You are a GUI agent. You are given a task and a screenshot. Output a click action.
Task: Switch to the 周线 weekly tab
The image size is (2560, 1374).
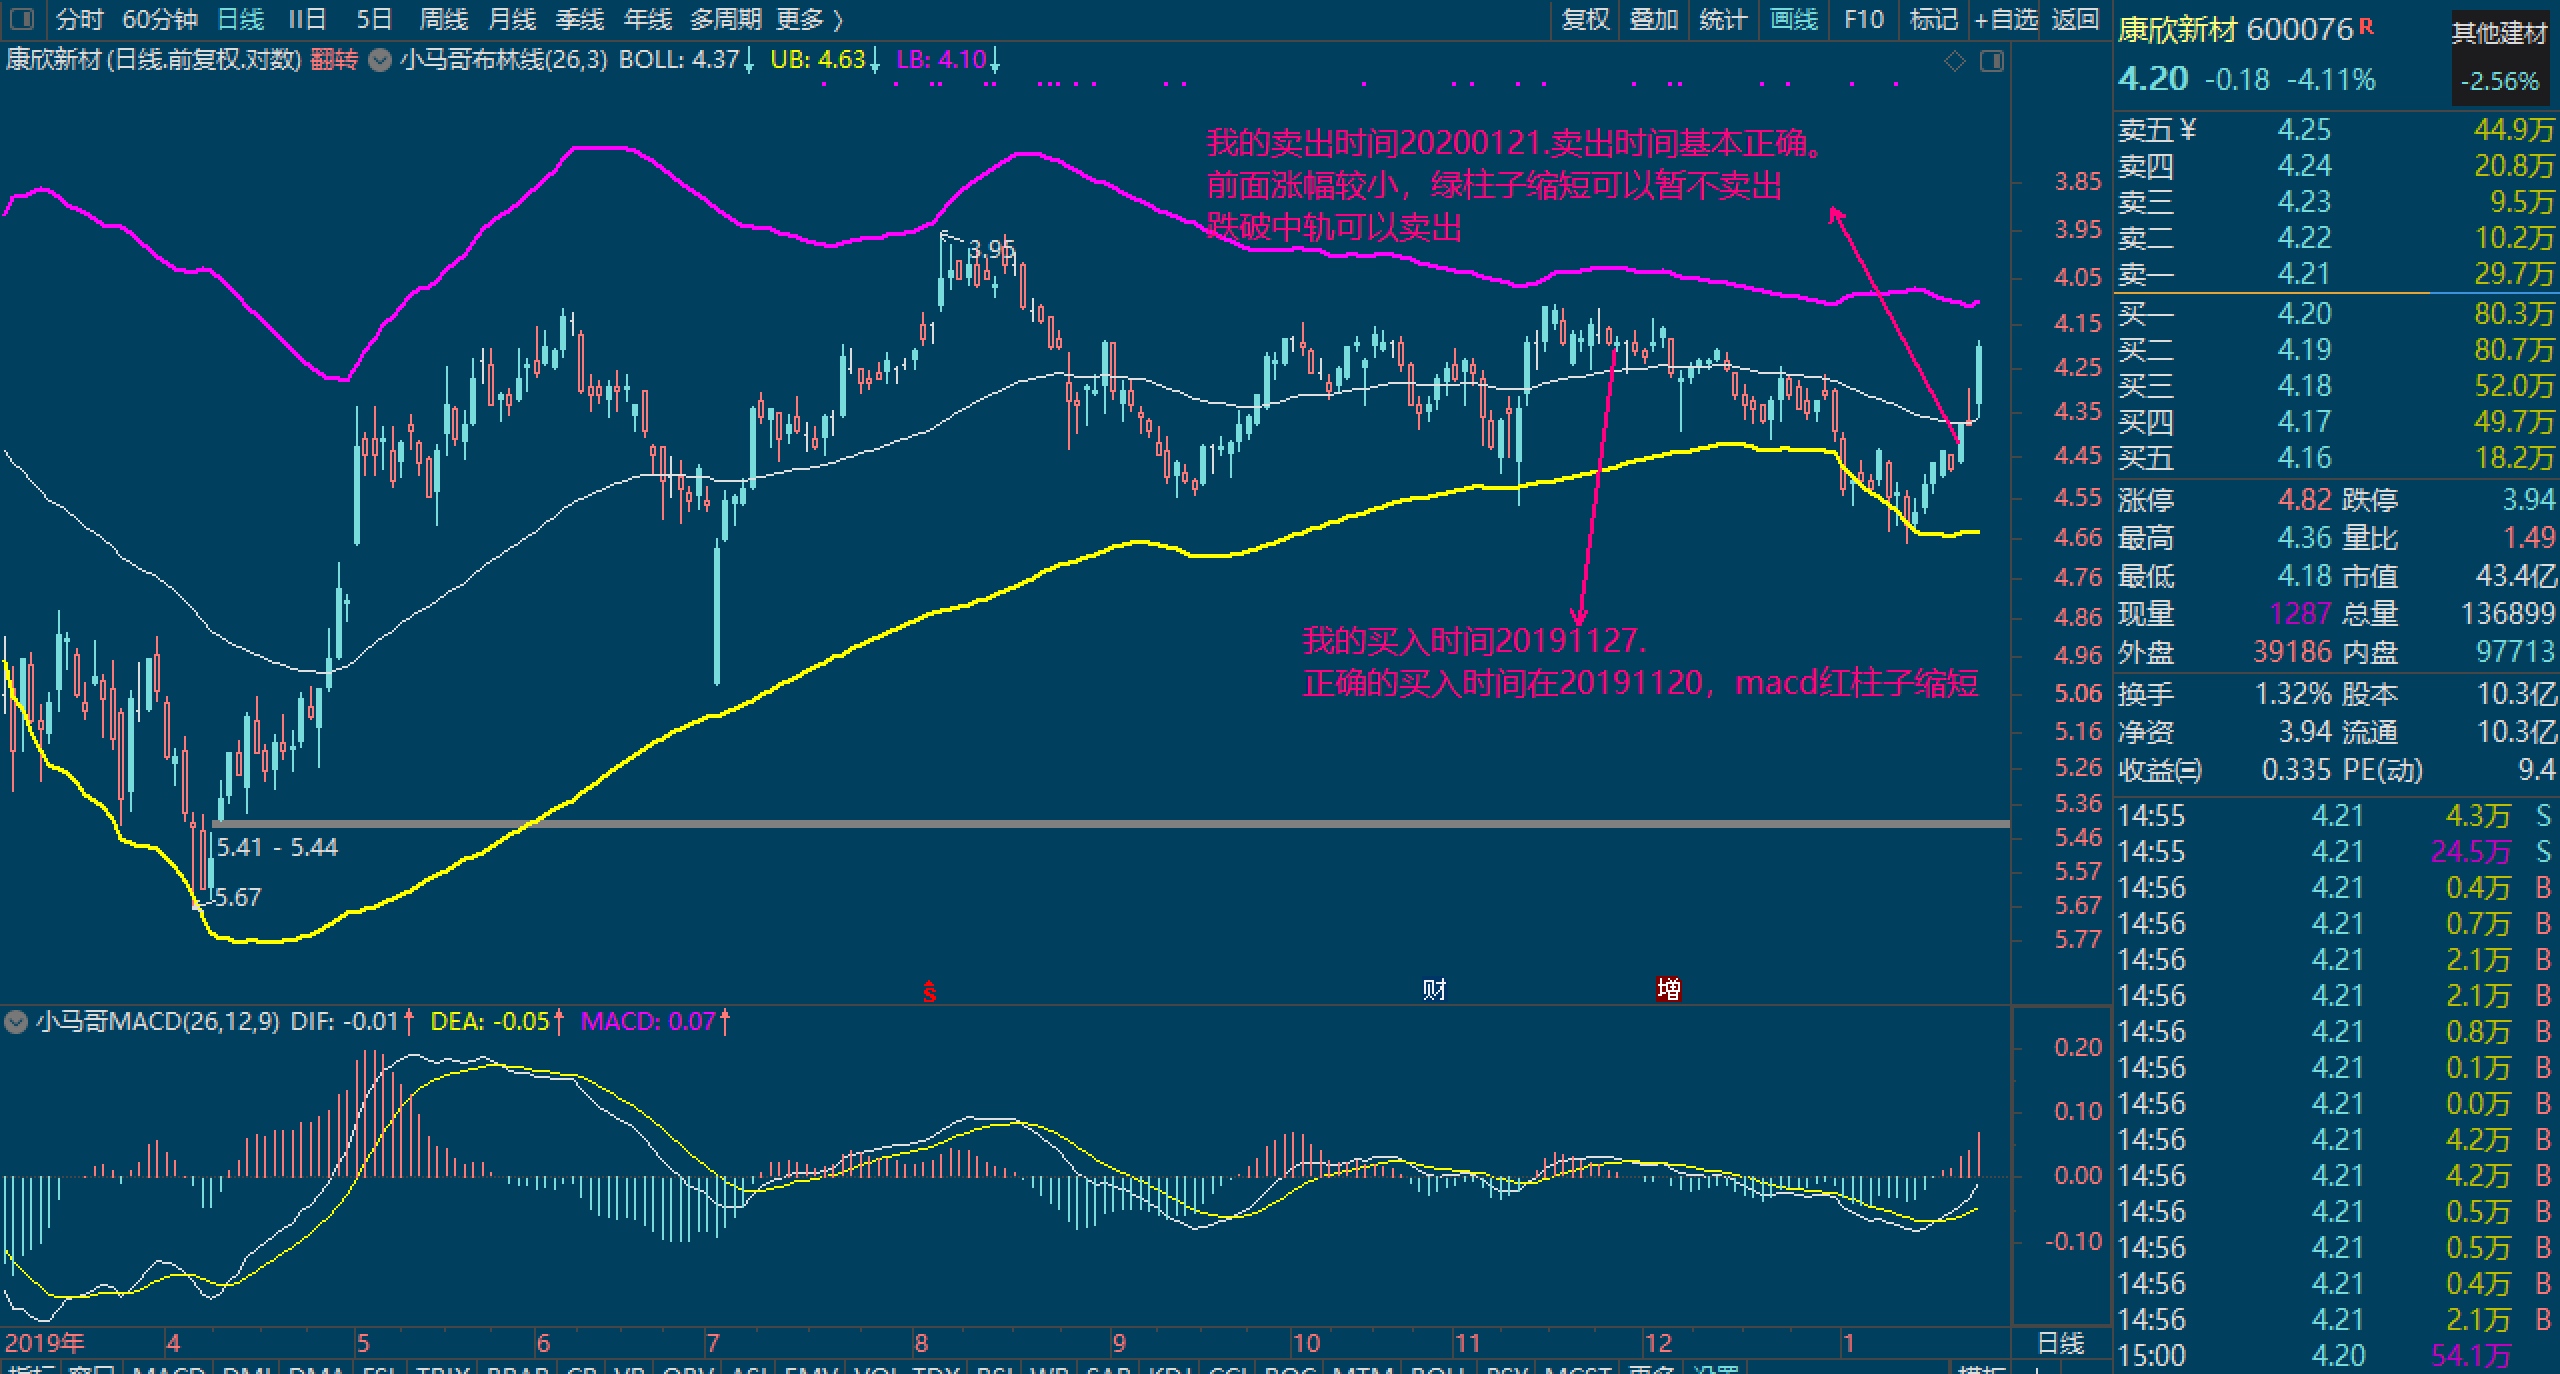(x=444, y=19)
